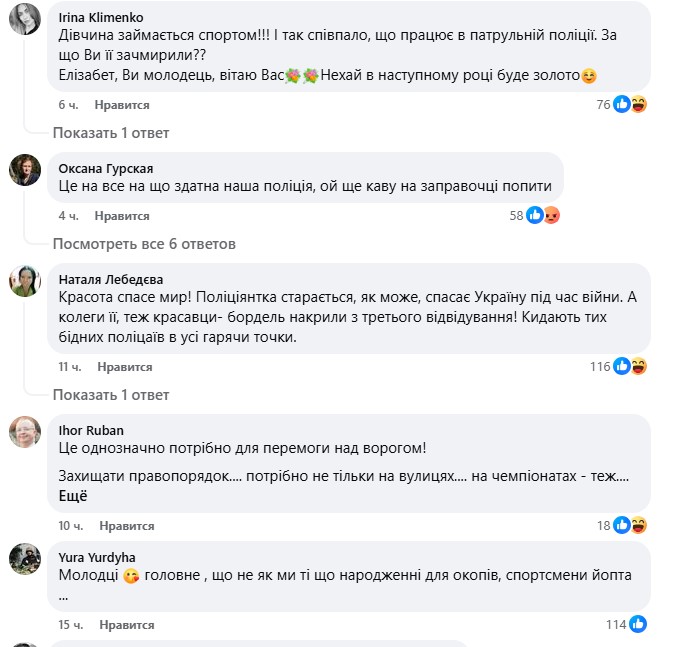View the 114 likes on Yura Yurdyha's comment
682x647 pixels.
pos(626,625)
